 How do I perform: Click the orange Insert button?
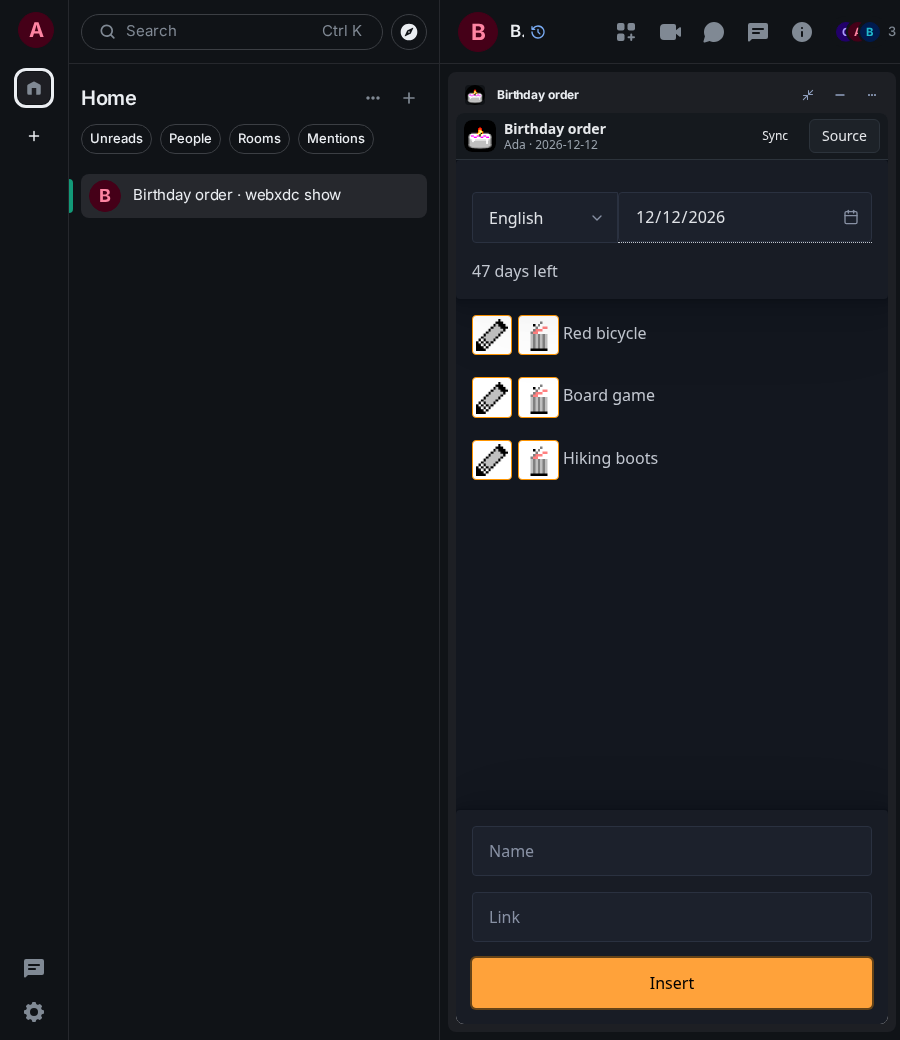pos(672,983)
